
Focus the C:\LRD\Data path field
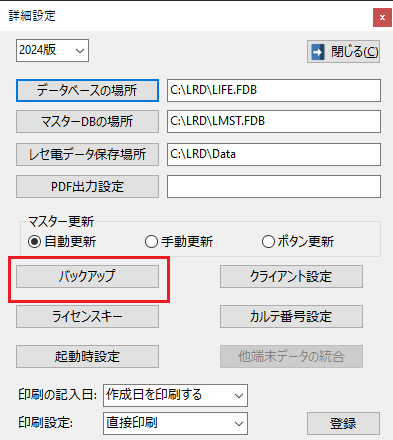coord(274,154)
